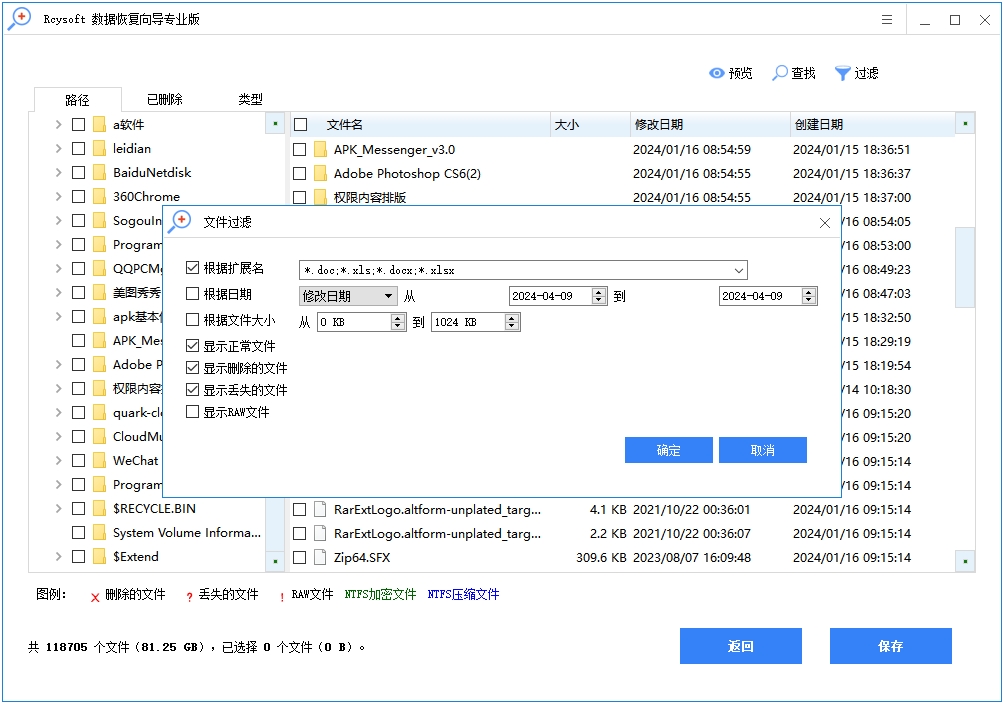Switch to the 类型 tab

tap(250, 100)
